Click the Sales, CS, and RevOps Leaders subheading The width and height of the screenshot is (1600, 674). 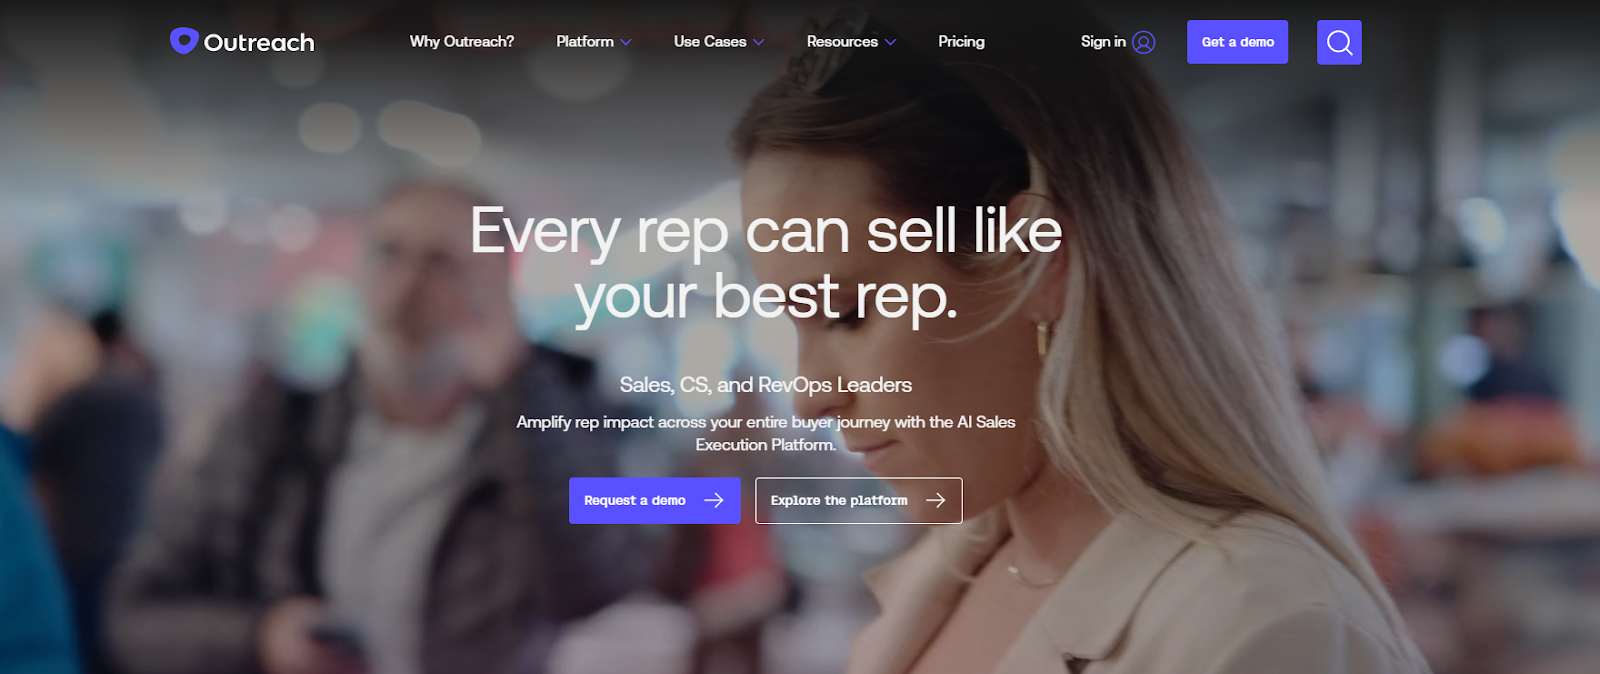tap(766, 385)
